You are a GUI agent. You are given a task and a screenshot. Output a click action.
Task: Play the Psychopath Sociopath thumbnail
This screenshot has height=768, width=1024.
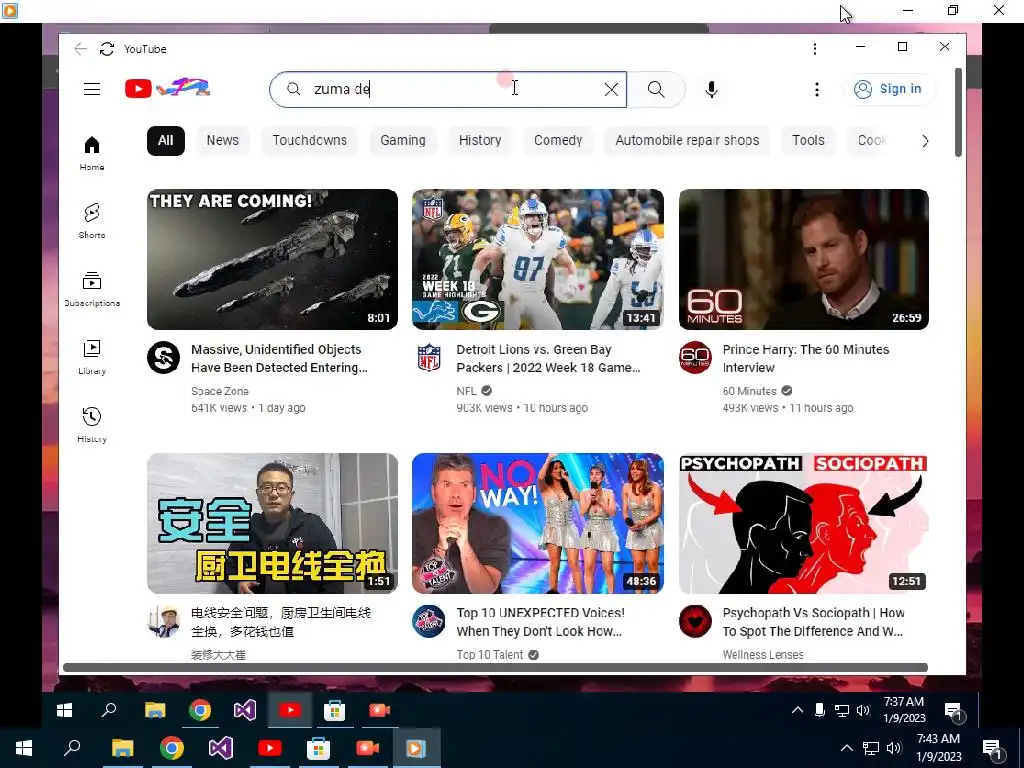click(804, 523)
